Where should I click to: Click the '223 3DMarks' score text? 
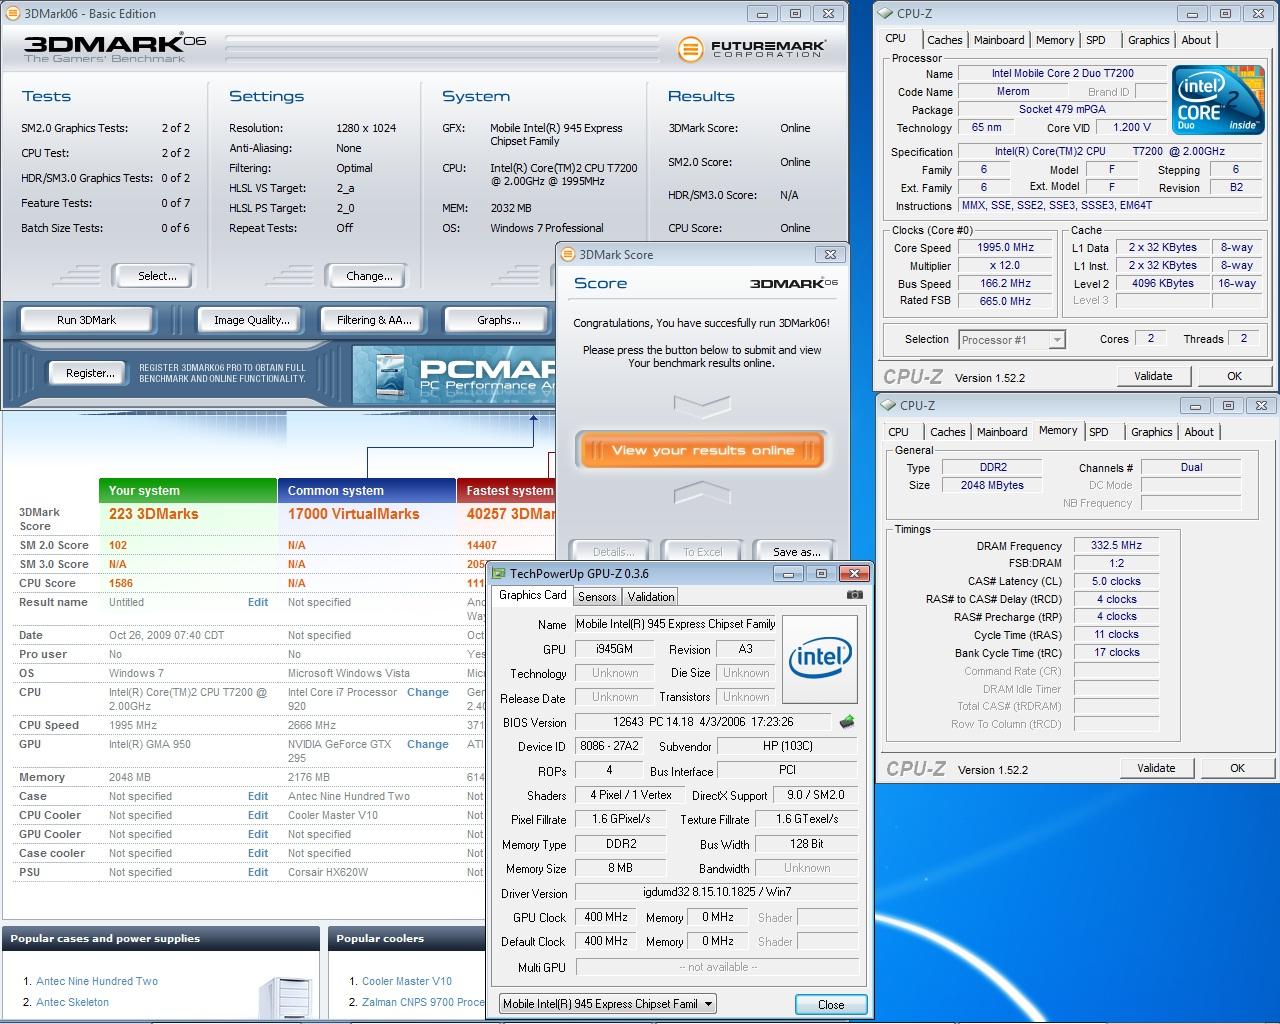[153, 514]
